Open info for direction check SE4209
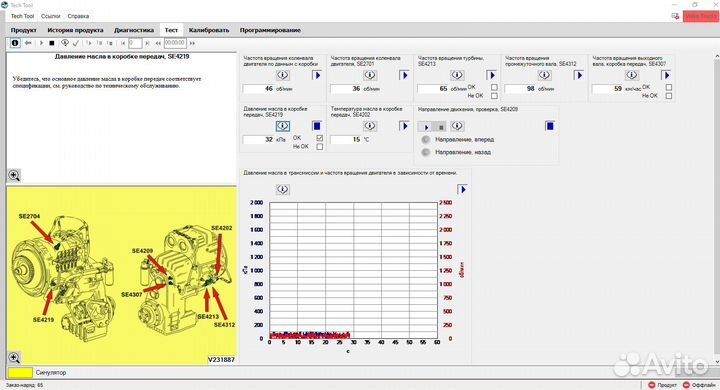Viewport: 720px width, 390px height. pos(457,126)
